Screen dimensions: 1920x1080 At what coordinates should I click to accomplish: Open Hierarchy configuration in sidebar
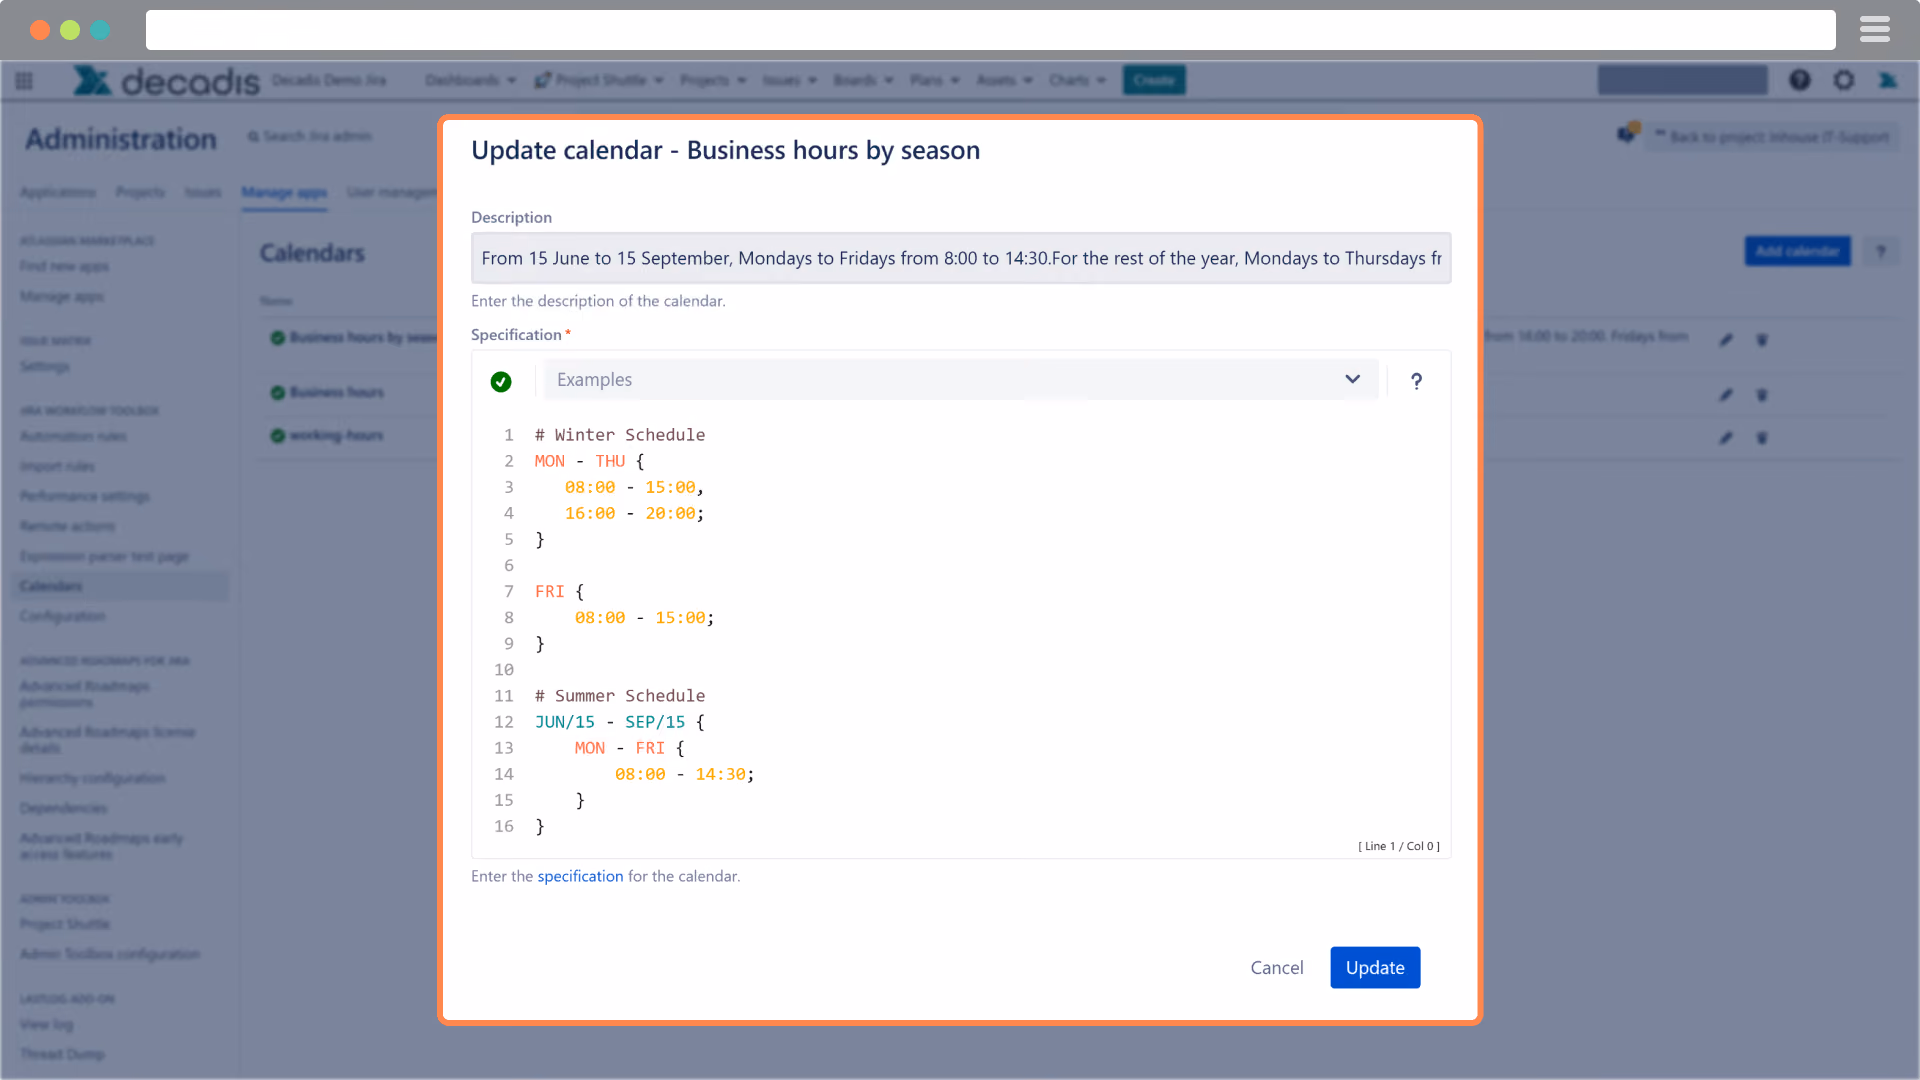tap(92, 778)
